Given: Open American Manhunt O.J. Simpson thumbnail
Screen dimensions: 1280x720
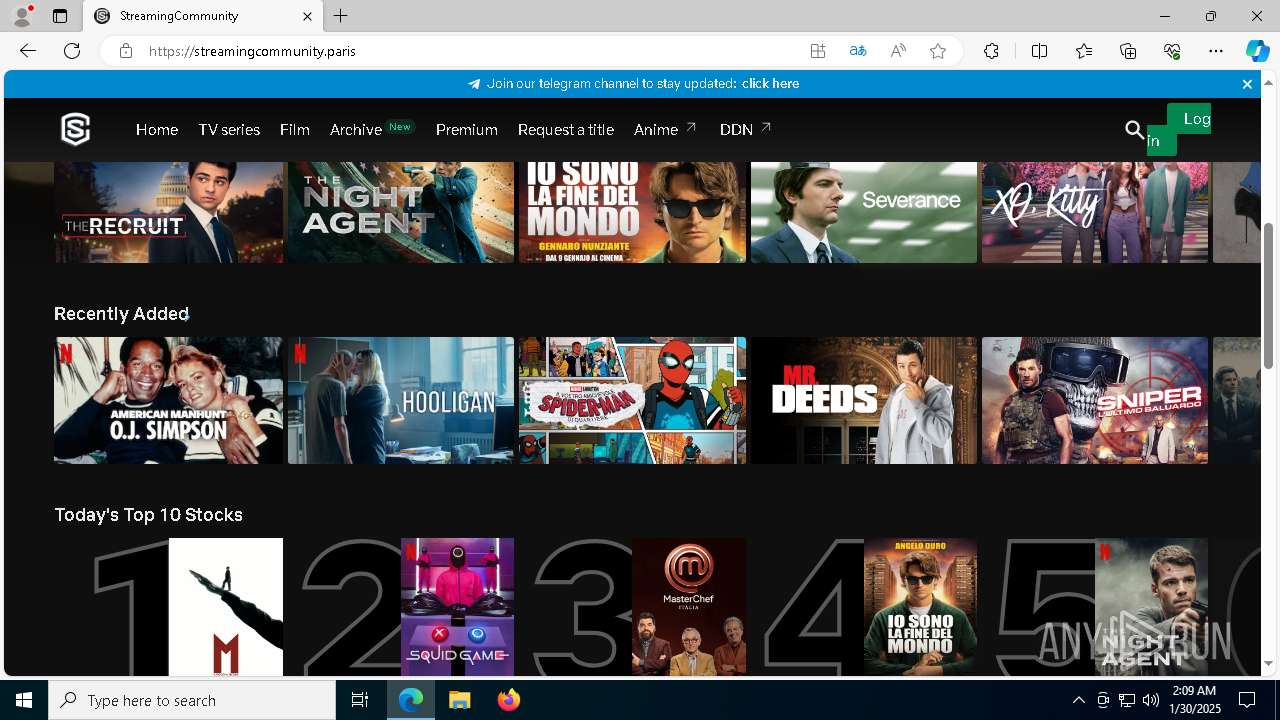Looking at the screenshot, I should (x=169, y=400).
